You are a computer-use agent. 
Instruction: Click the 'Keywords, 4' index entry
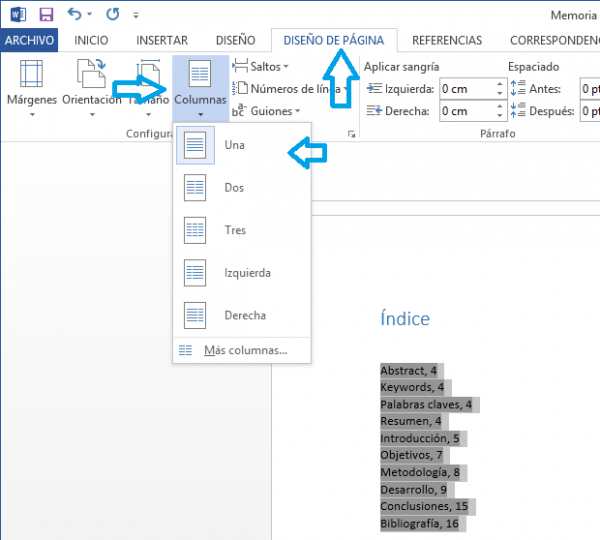(412, 387)
